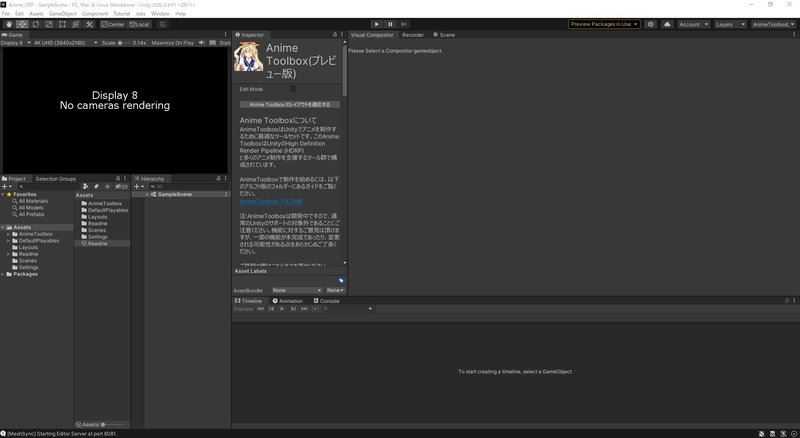Toggle Center pivot mode button
The image size is (800, 438).
click(113, 25)
